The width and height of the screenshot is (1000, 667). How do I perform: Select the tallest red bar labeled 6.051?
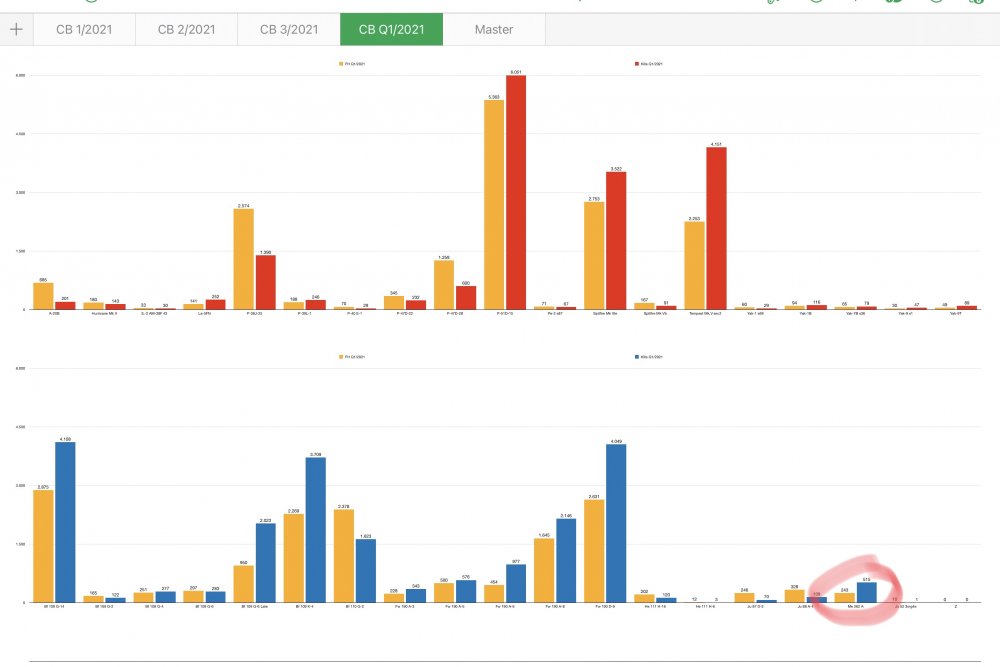click(516, 193)
